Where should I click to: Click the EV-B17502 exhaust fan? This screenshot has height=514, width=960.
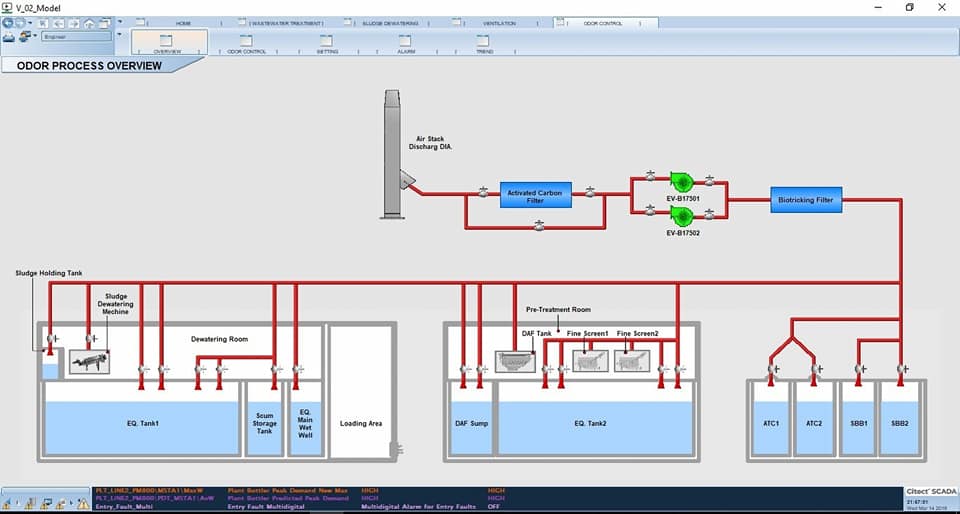(x=680, y=215)
